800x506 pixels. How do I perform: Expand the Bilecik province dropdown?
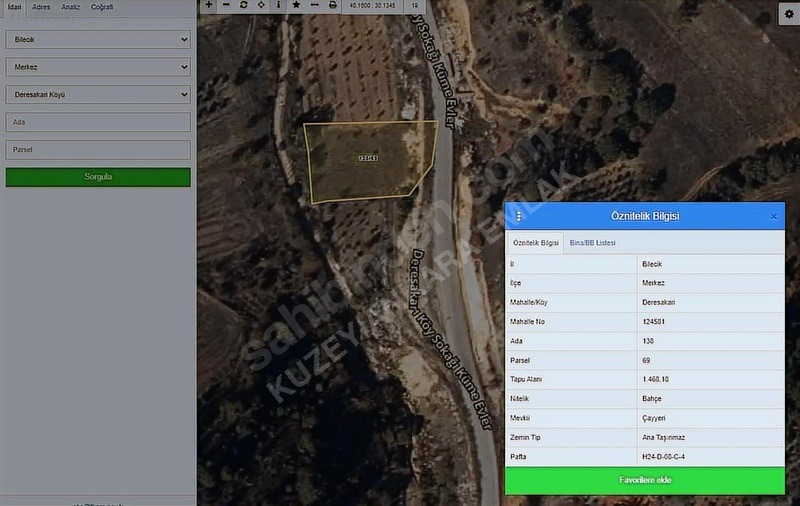[98, 39]
